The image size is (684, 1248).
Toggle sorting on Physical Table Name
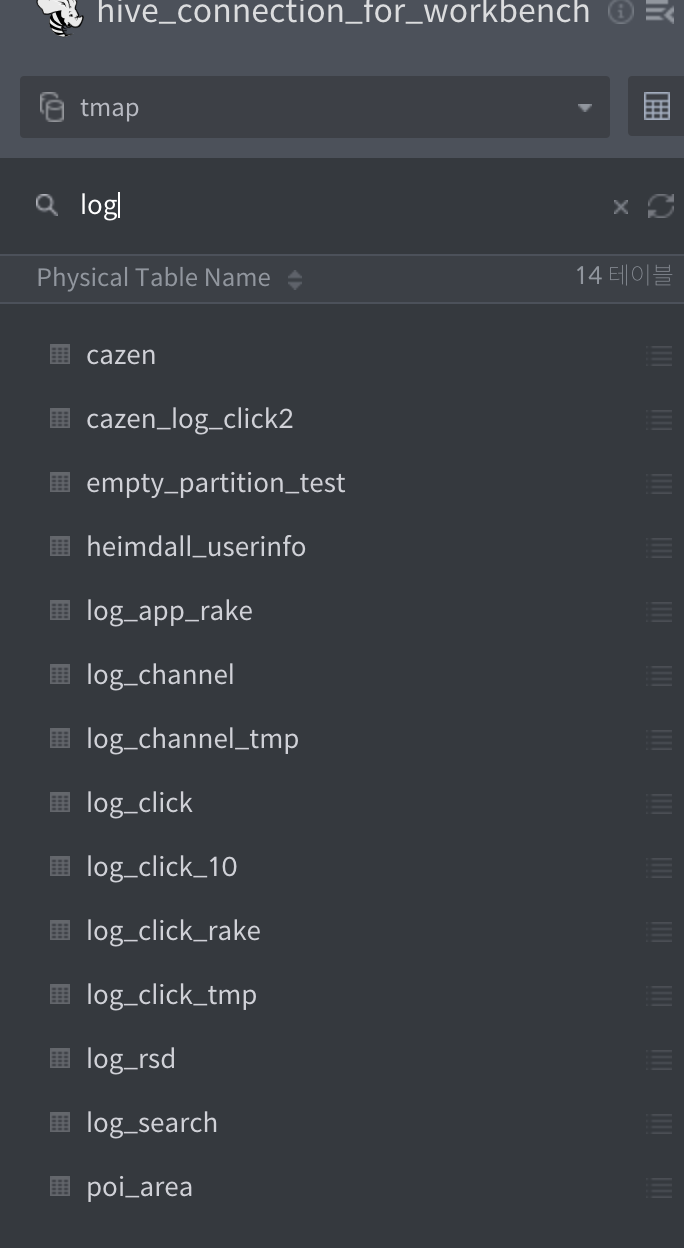[153, 277]
